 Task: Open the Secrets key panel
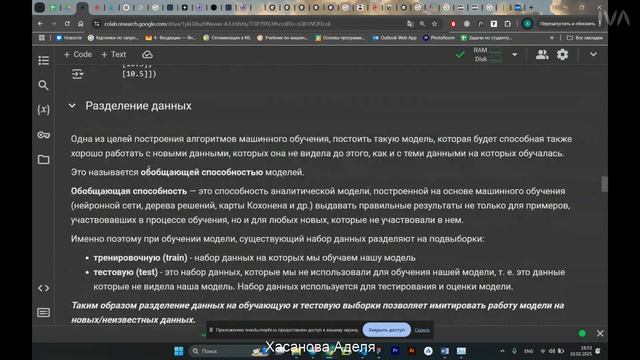(x=44, y=135)
